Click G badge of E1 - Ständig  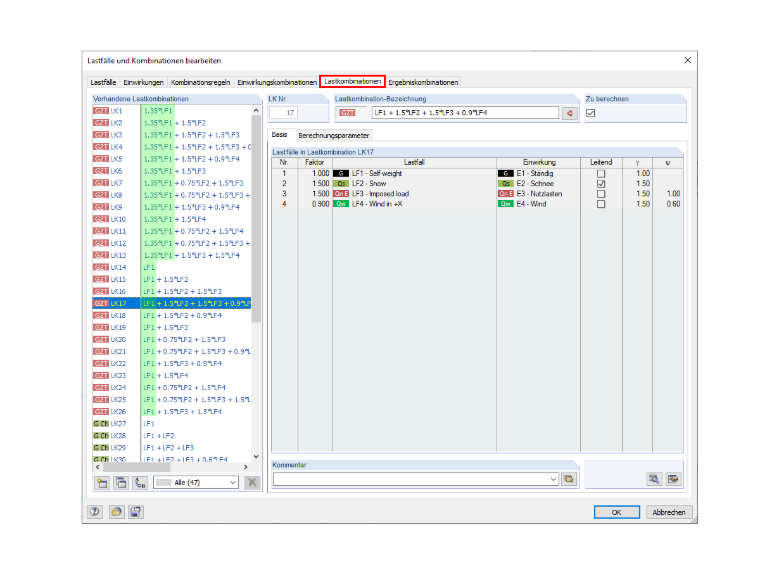pyautogui.click(x=506, y=174)
